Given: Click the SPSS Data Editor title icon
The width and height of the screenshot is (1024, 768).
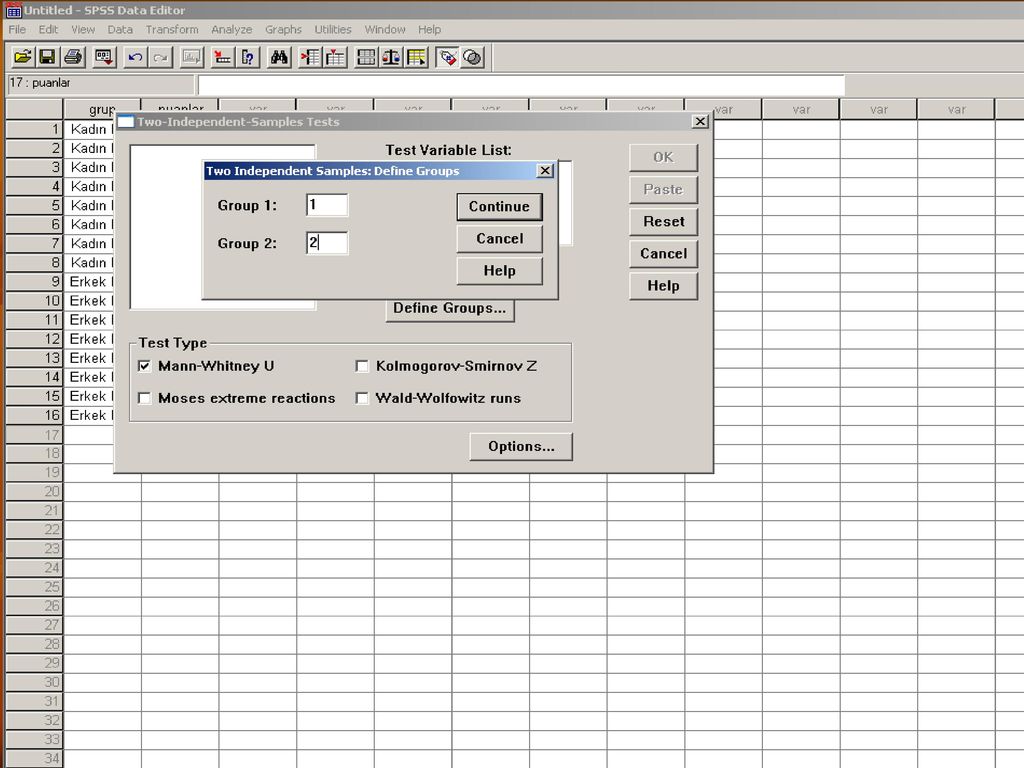Looking at the screenshot, I should (x=13, y=10).
